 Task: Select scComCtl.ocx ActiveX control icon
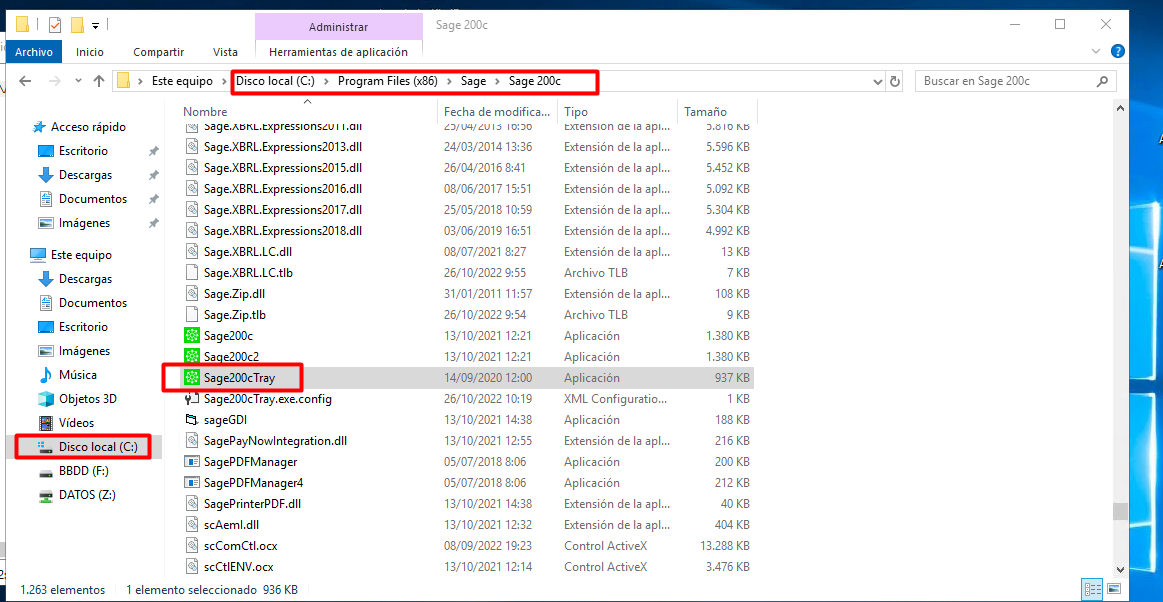[x=192, y=546]
